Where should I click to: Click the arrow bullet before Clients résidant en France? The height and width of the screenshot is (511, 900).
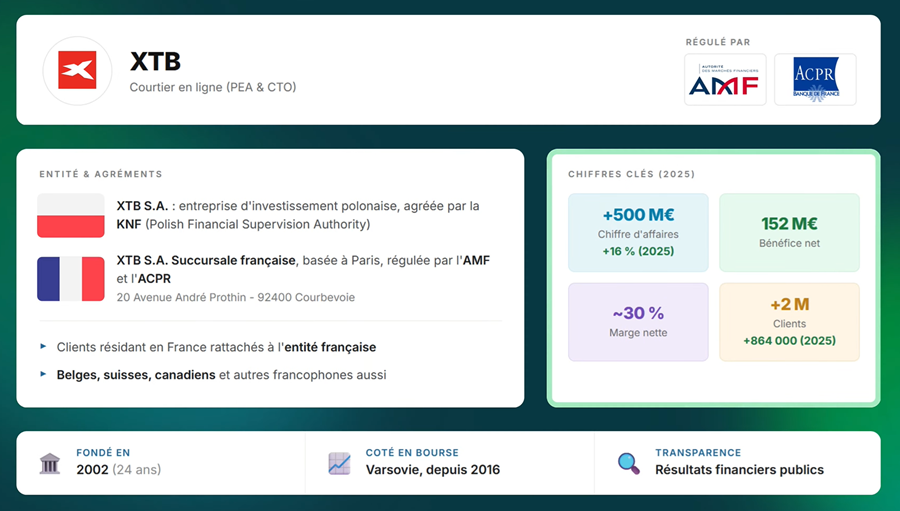[43, 346]
